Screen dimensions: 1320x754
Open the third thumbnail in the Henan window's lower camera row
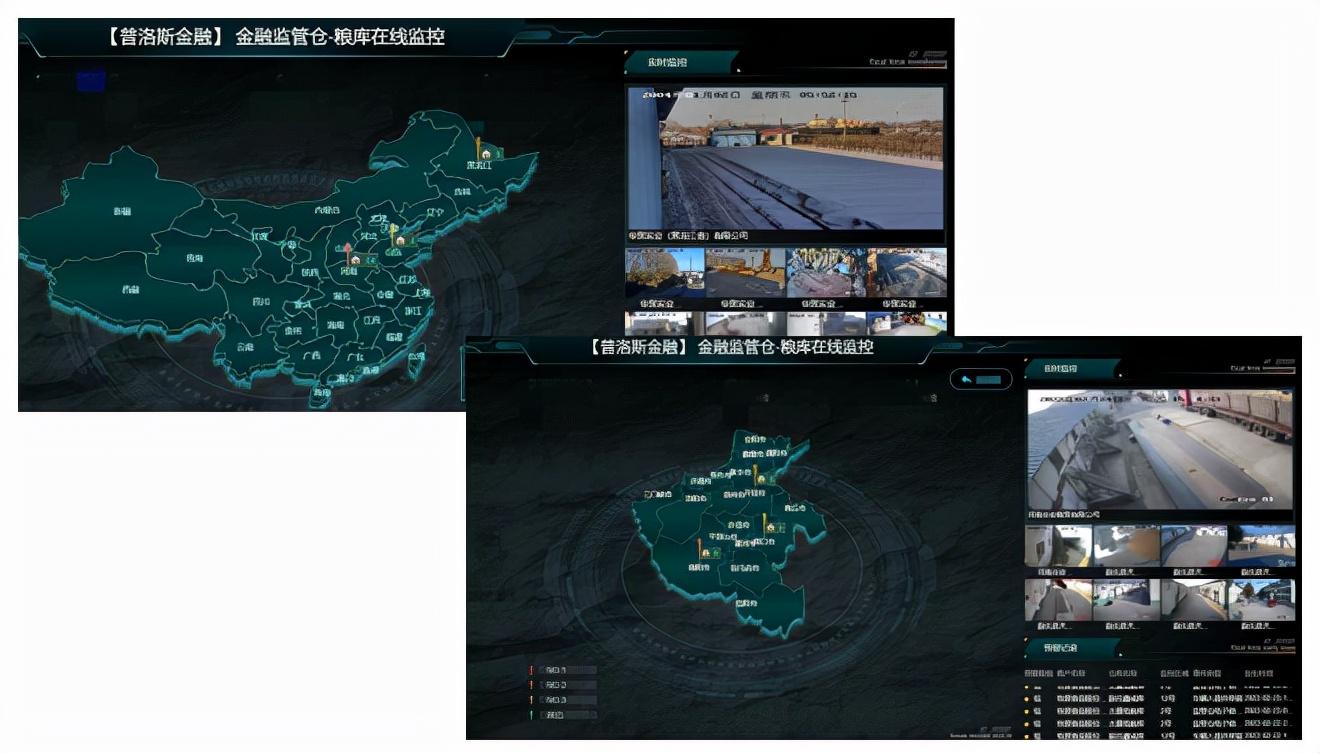pyautogui.click(x=1194, y=600)
